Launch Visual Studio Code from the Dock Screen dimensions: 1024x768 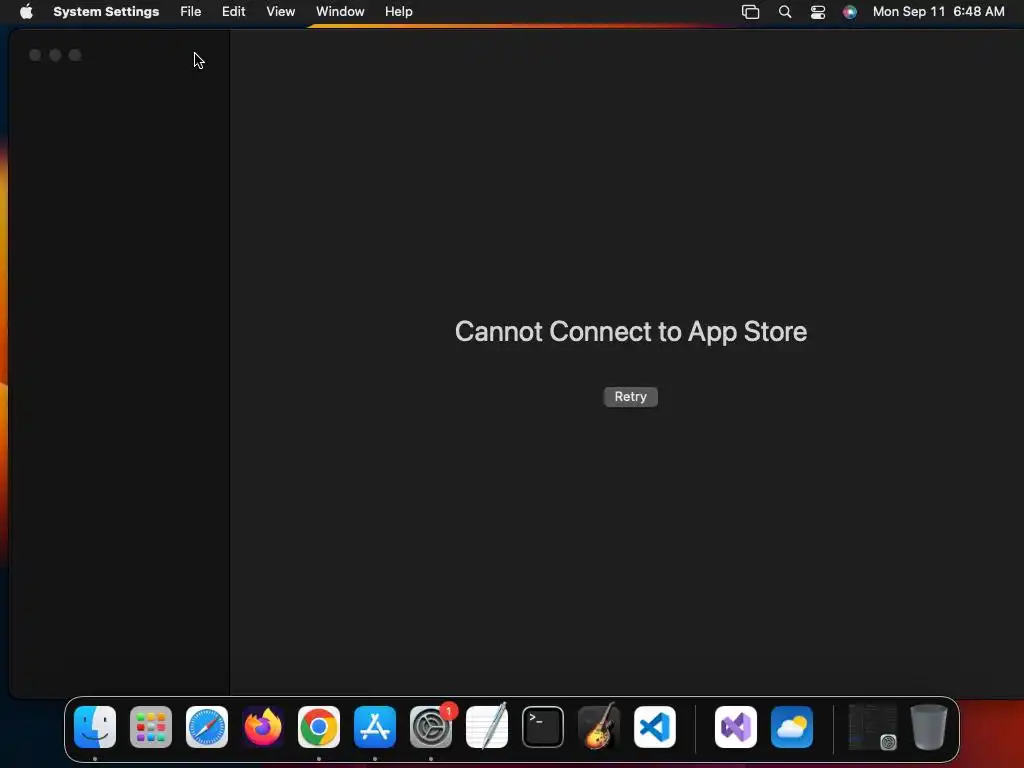click(x=655, y=727)
